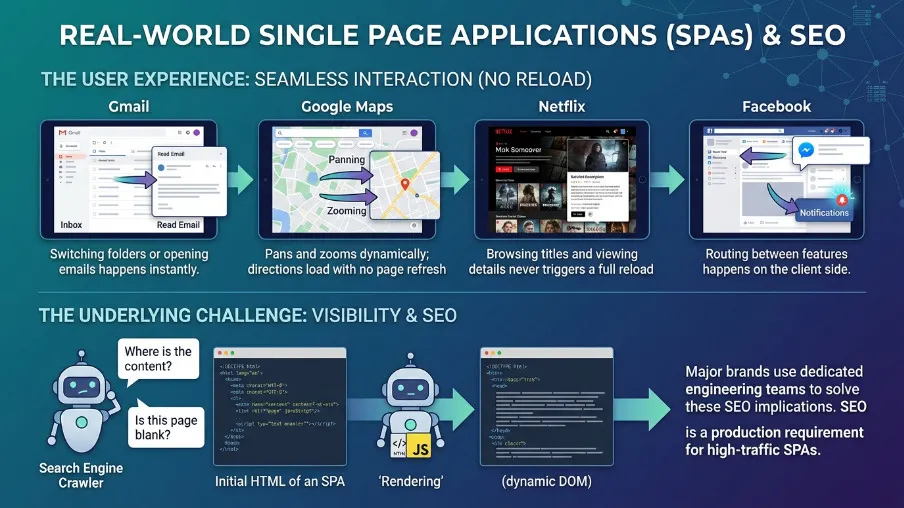
Task: Click the purple avatar in the Gmail mockup
Action: (197, 133)
